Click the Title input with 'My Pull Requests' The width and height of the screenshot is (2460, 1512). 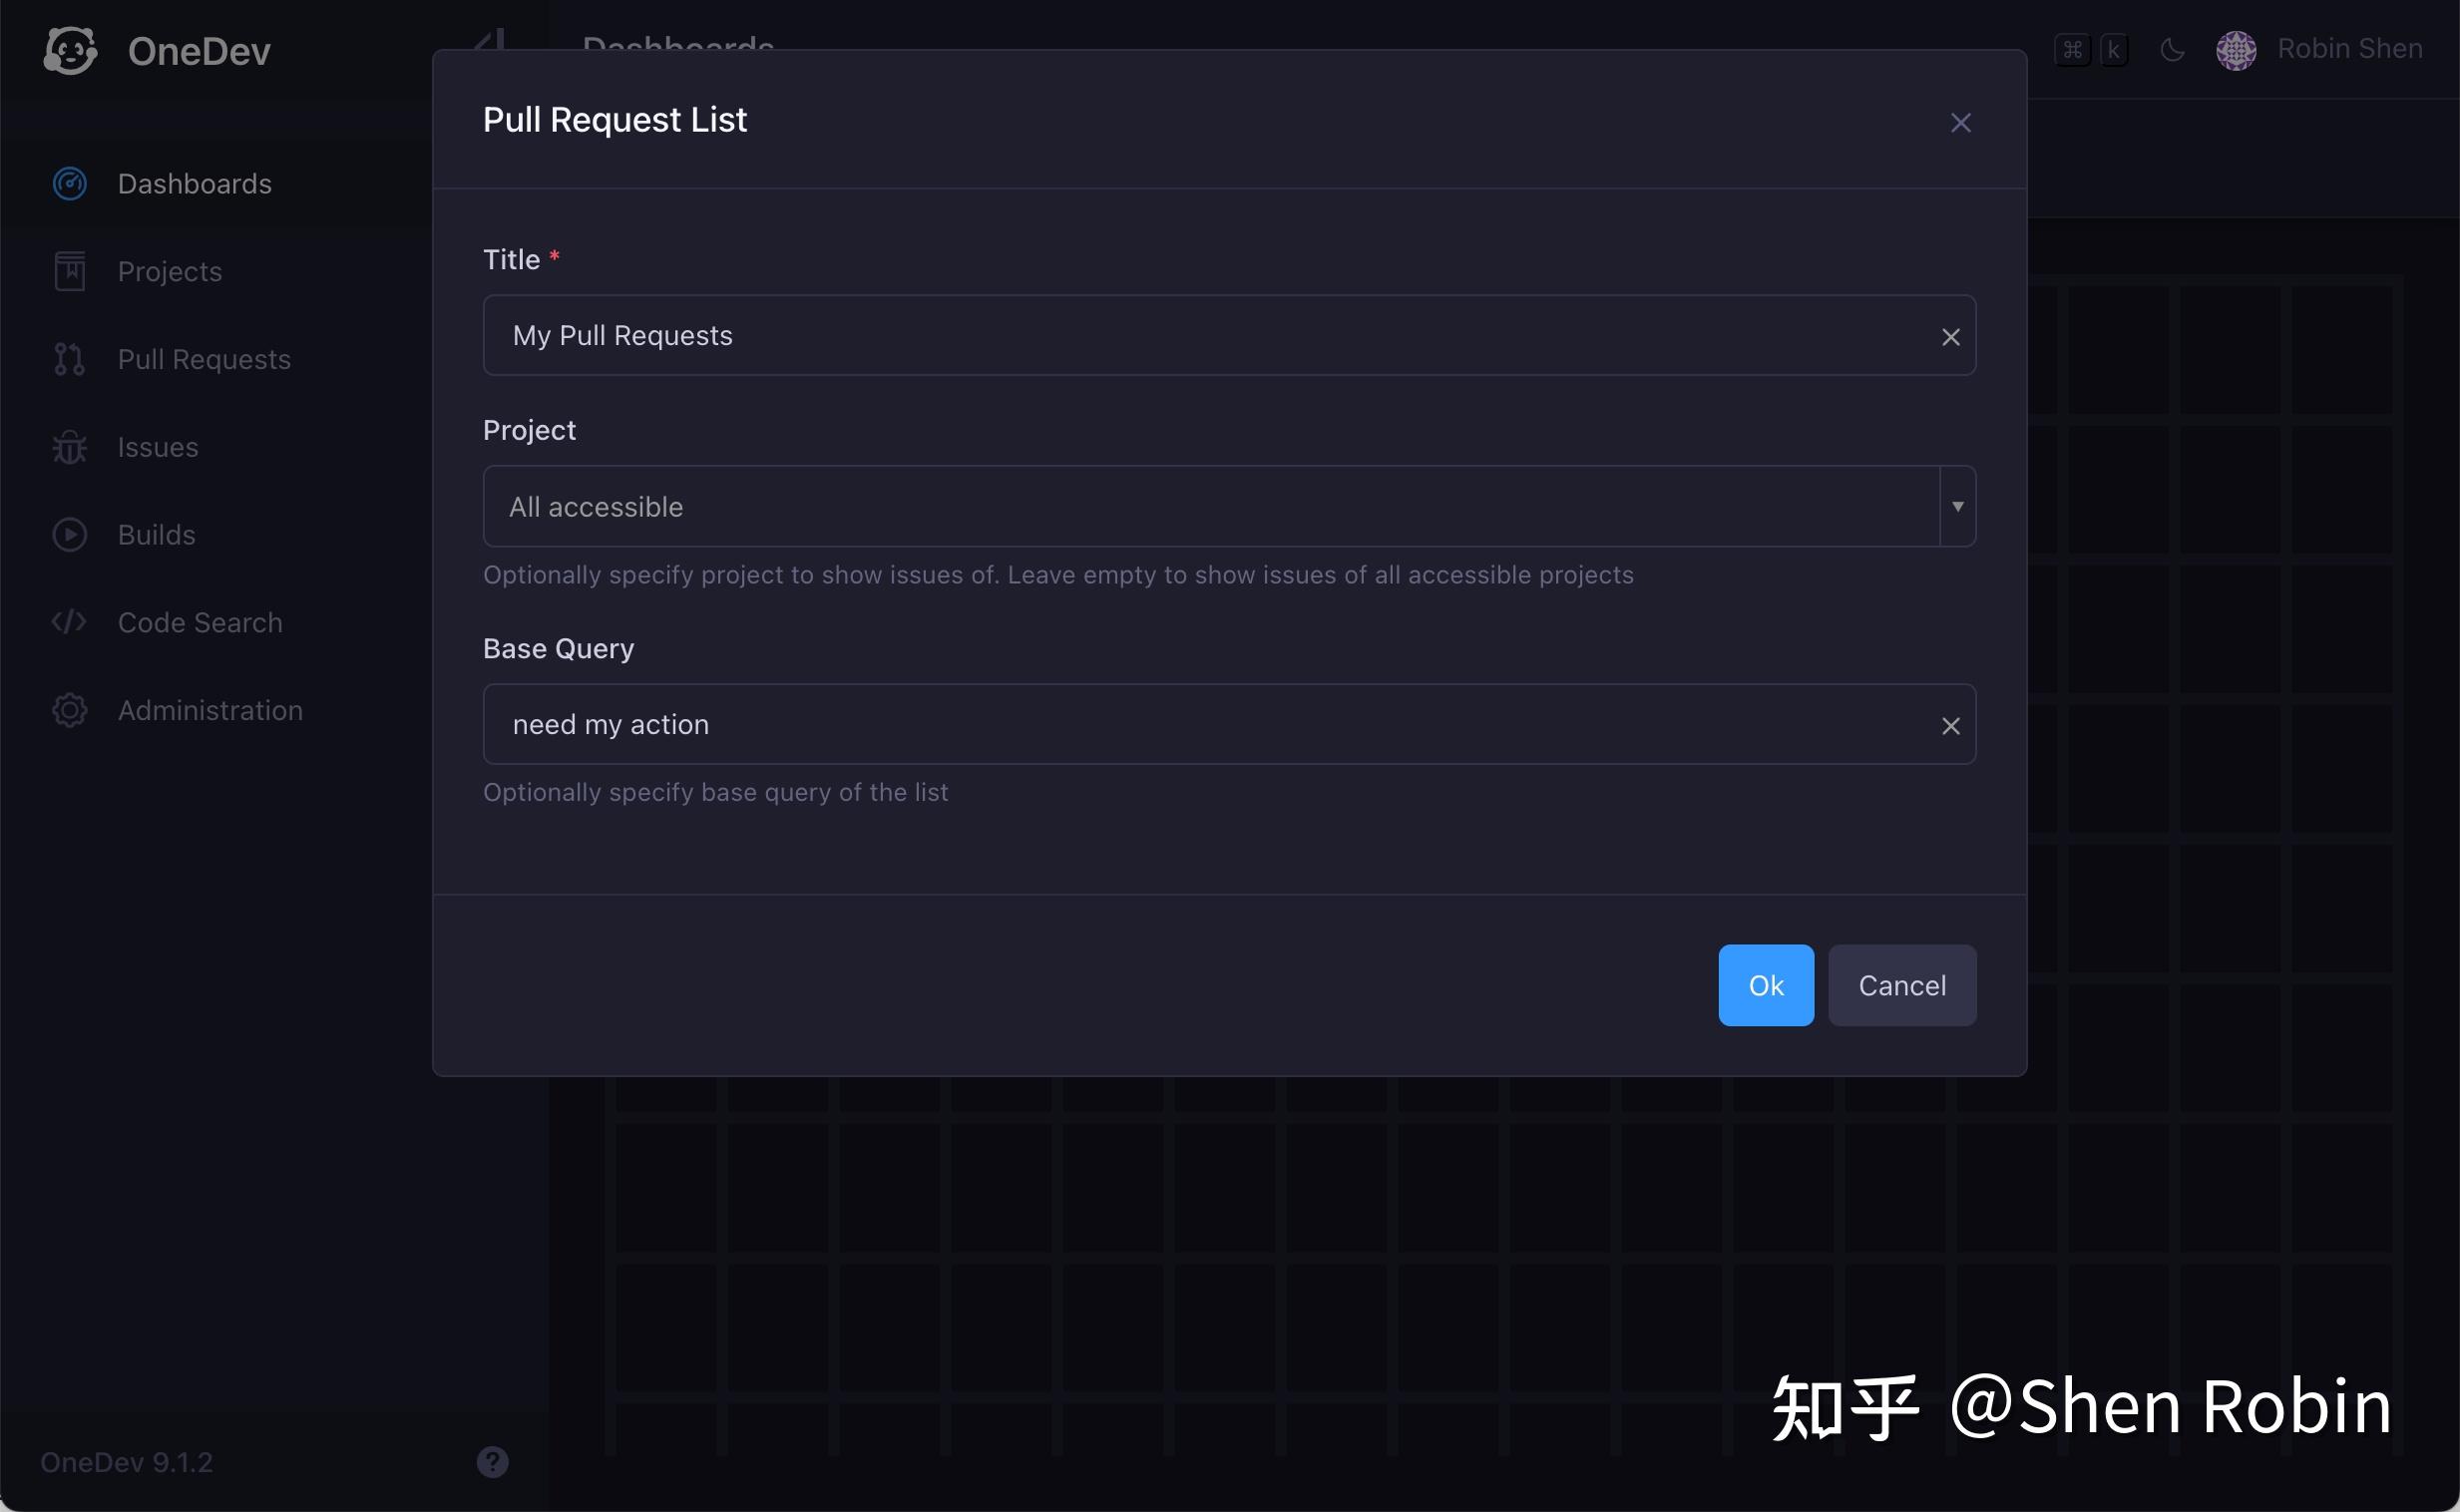point(1229,335)
